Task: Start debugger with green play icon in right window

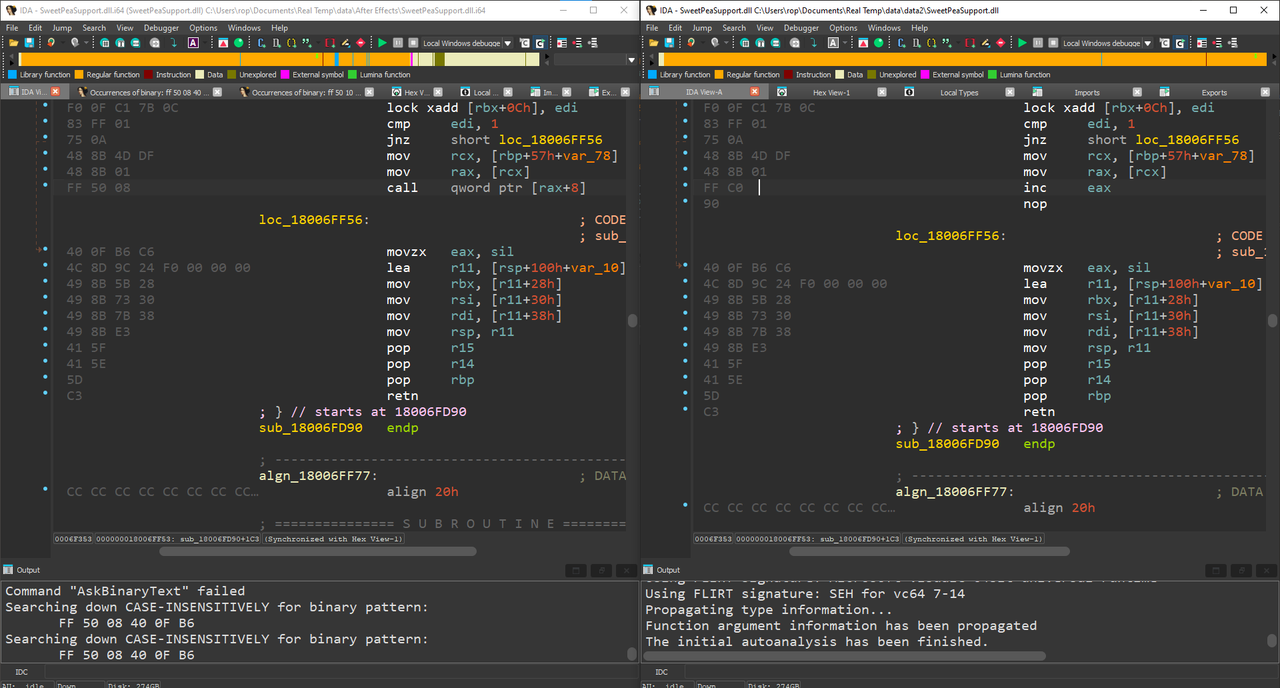Action: (x=1022, y=43)
